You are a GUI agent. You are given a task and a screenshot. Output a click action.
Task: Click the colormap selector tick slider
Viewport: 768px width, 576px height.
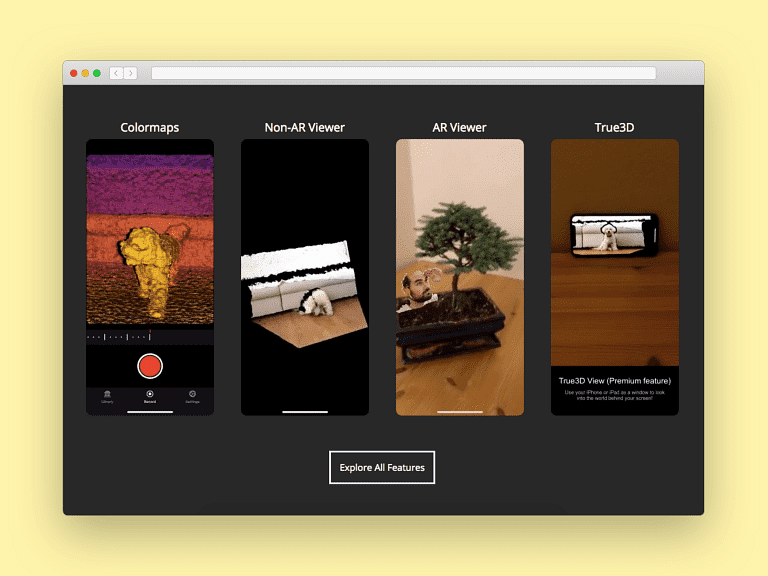coord(150,336)
